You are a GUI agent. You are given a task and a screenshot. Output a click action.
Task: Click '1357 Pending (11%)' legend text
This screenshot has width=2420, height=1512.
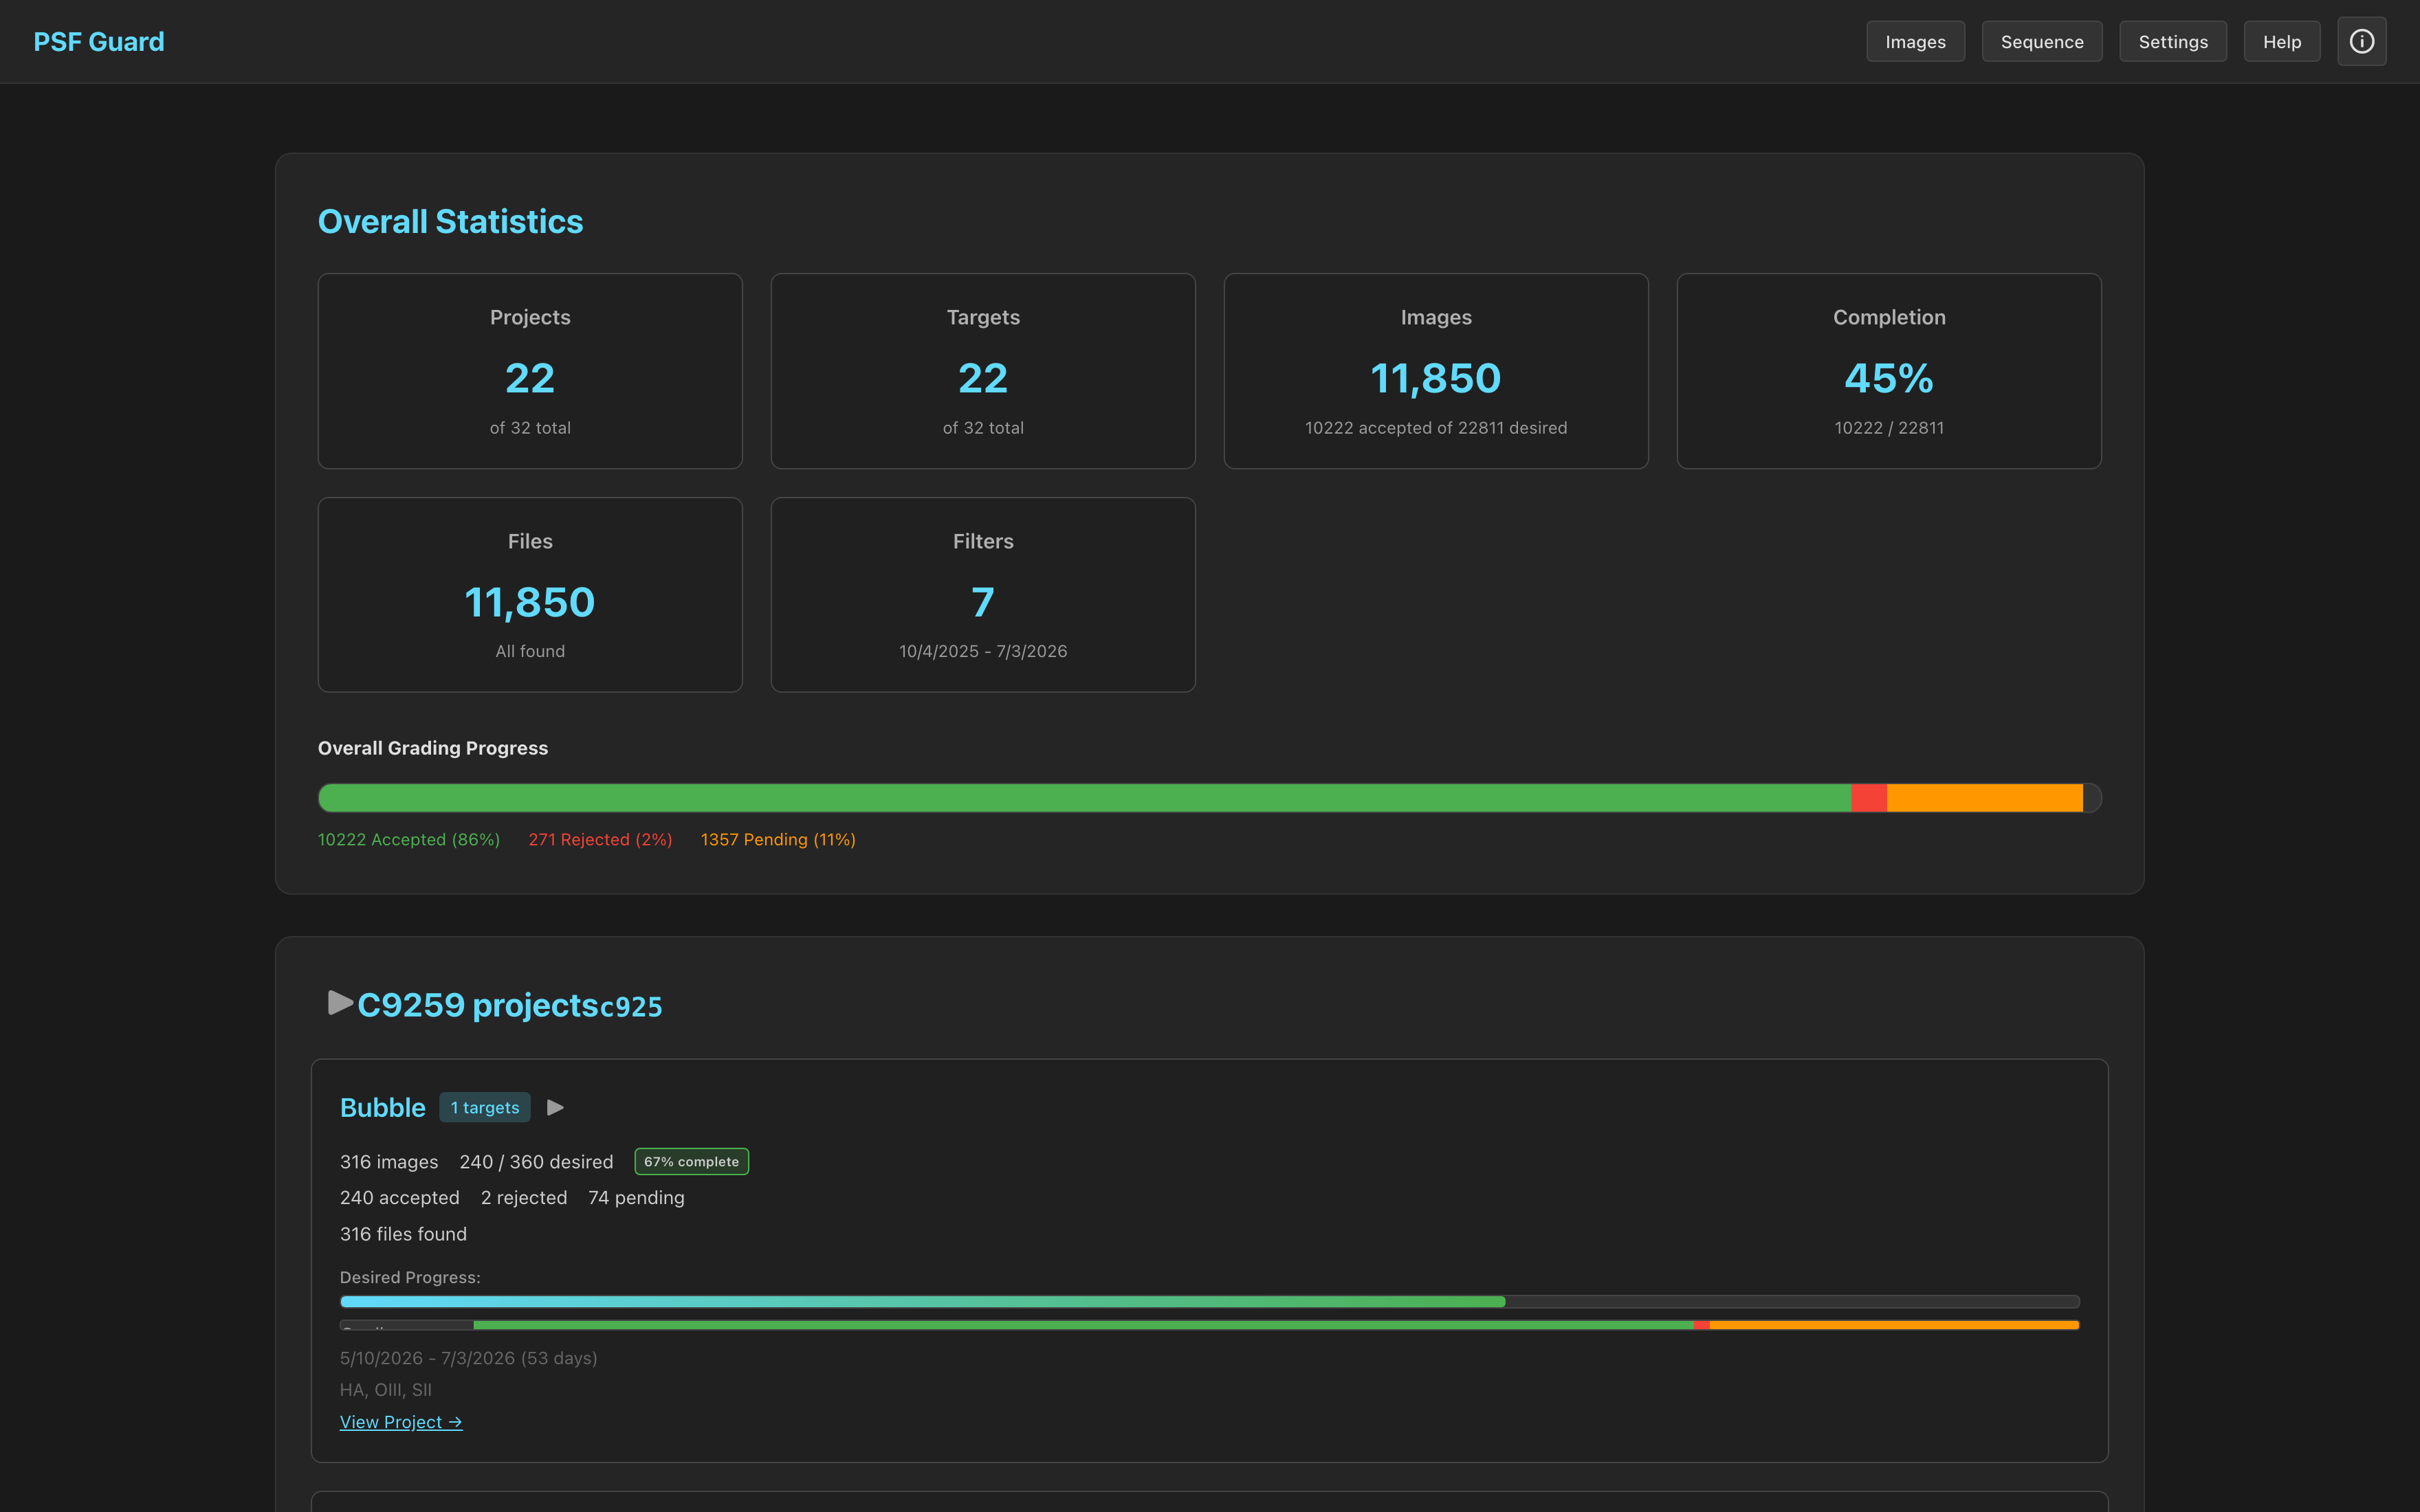[778, 839]
